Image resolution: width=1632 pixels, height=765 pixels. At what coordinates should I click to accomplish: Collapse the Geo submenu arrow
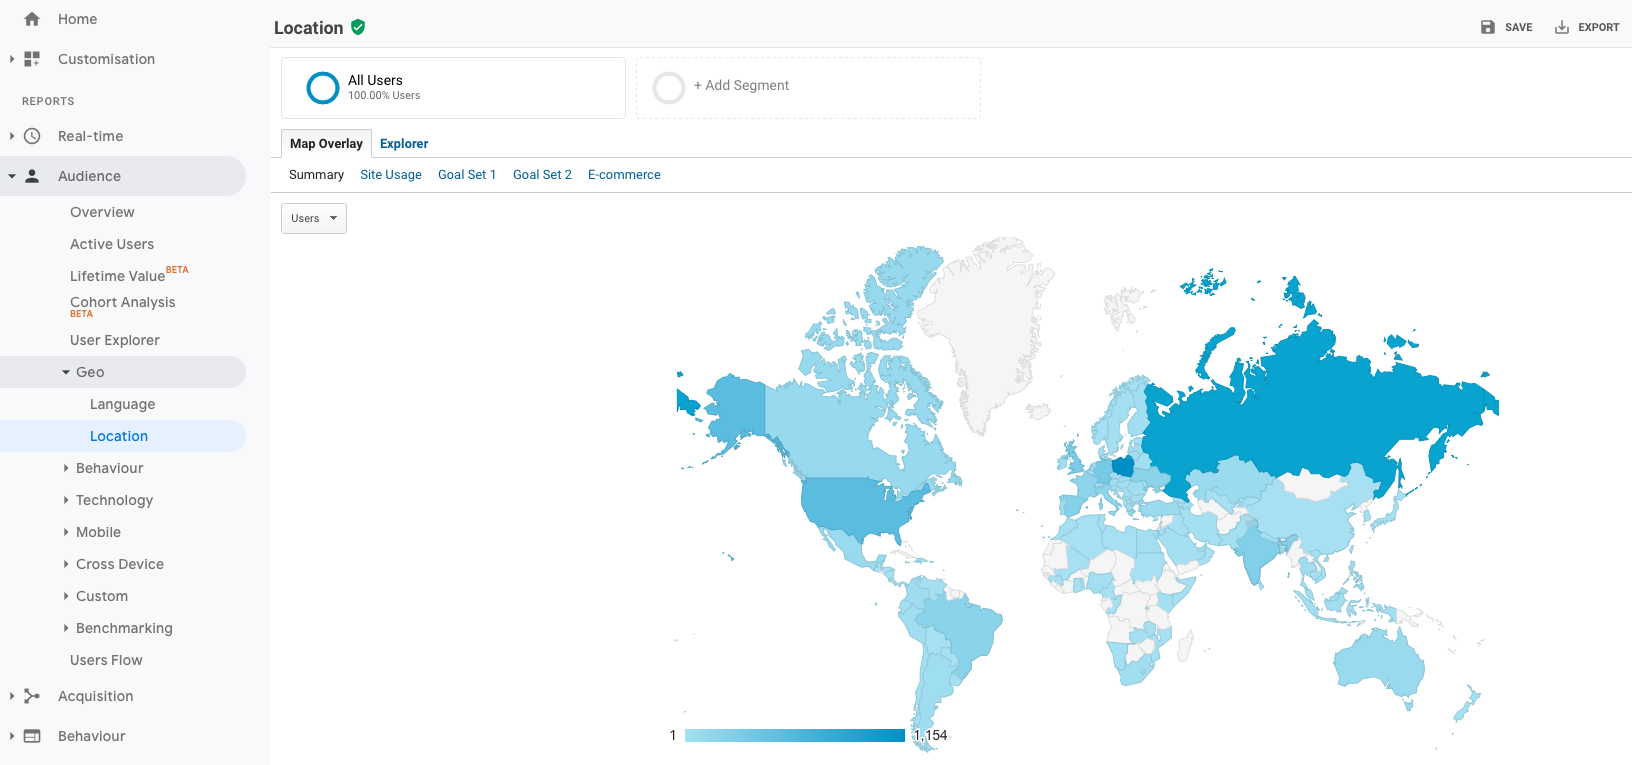[x=66, y=372]
